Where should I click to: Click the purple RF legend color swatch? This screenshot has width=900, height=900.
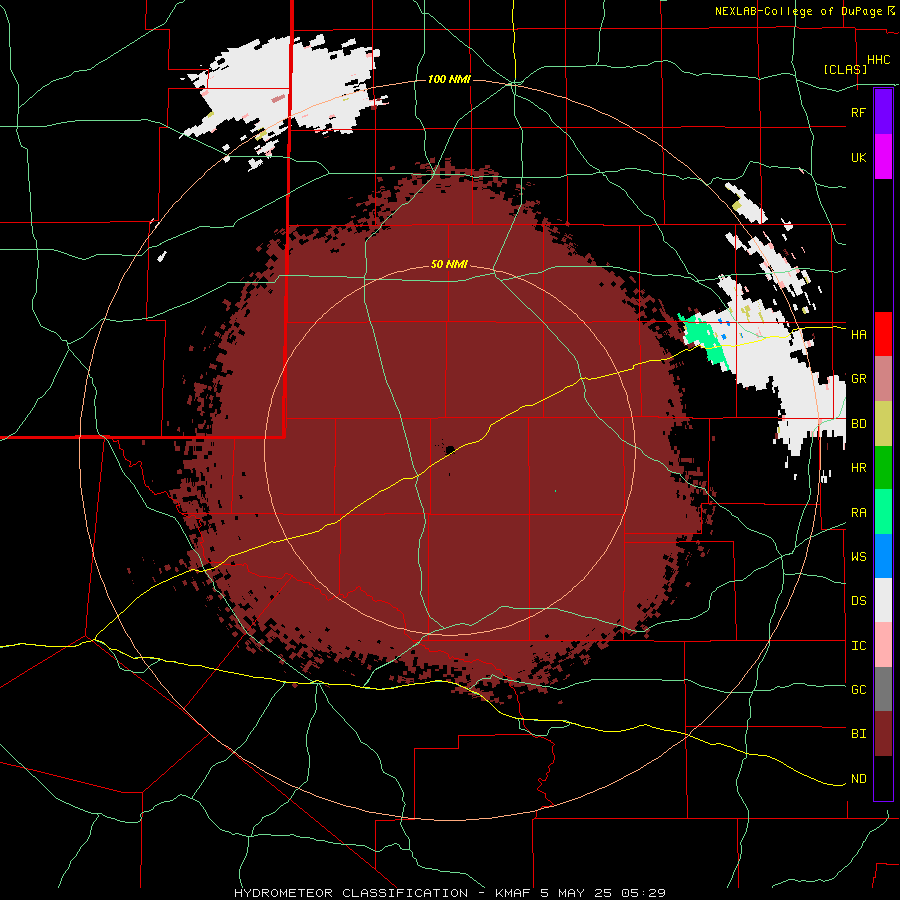coord(883,112)
